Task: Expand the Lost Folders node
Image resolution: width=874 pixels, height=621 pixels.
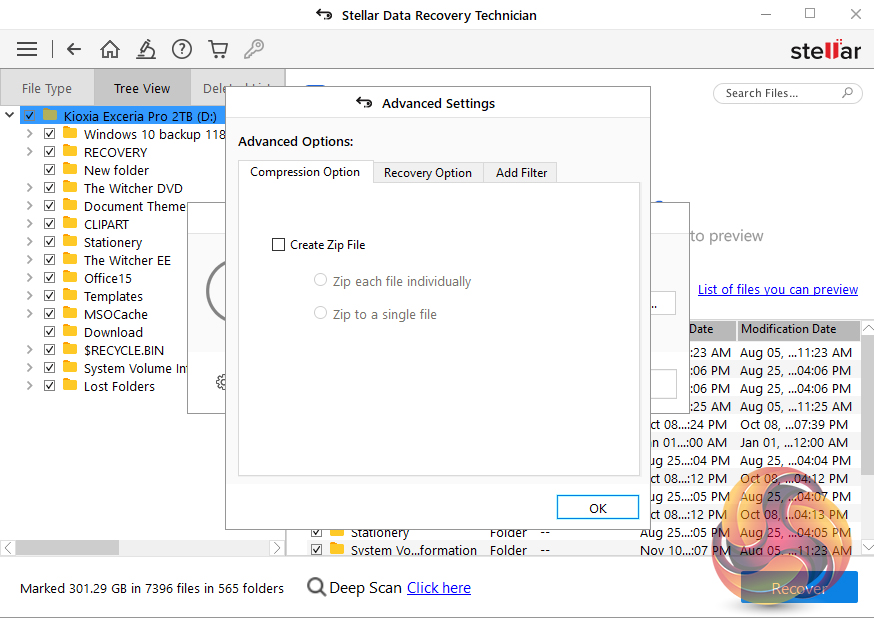Action: [30, 386]
